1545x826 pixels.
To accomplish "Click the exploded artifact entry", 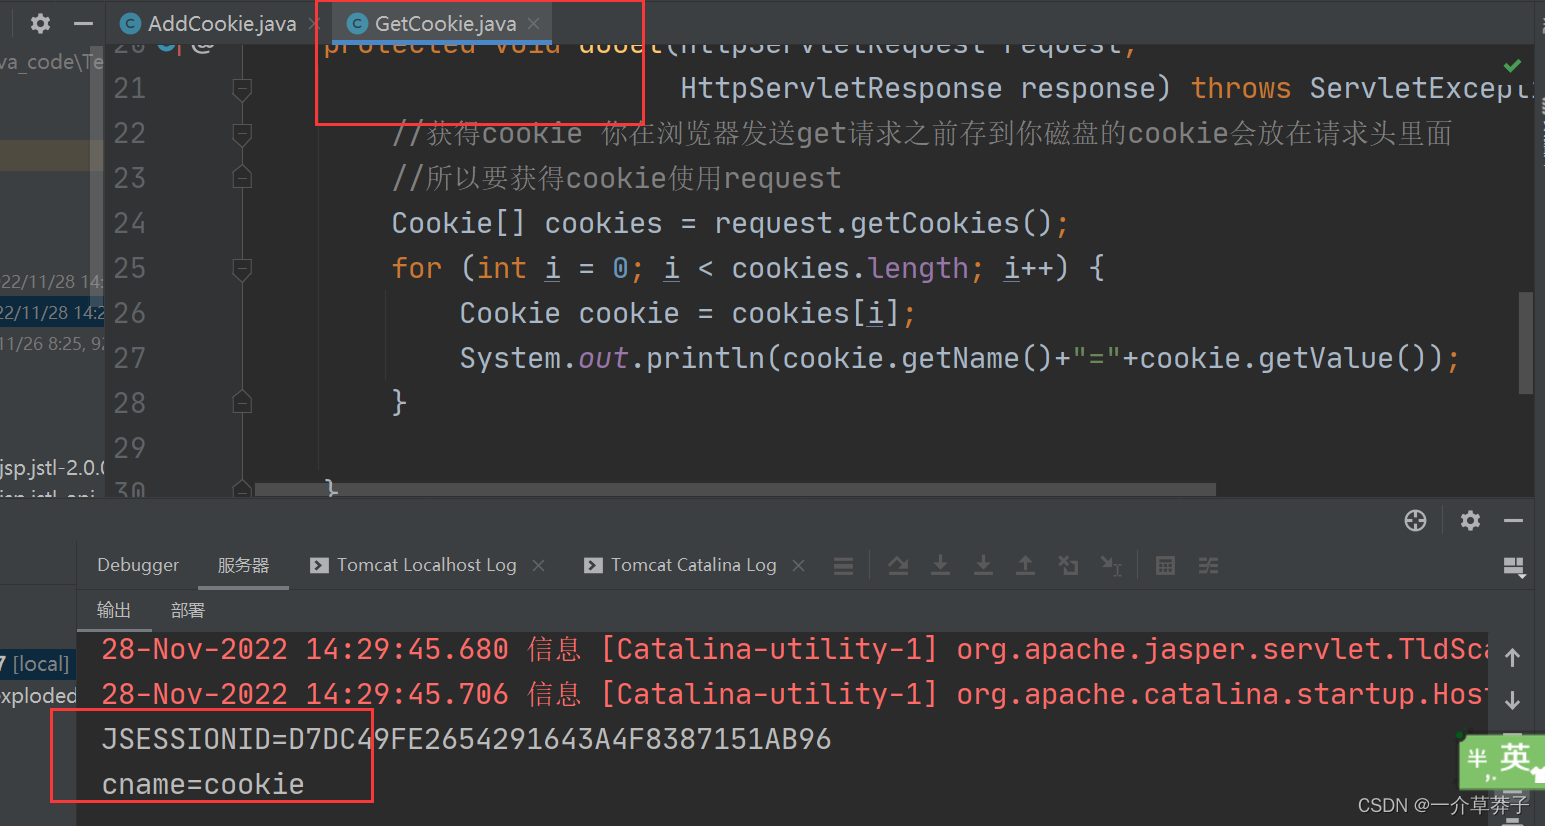I will tap(39, 695).
